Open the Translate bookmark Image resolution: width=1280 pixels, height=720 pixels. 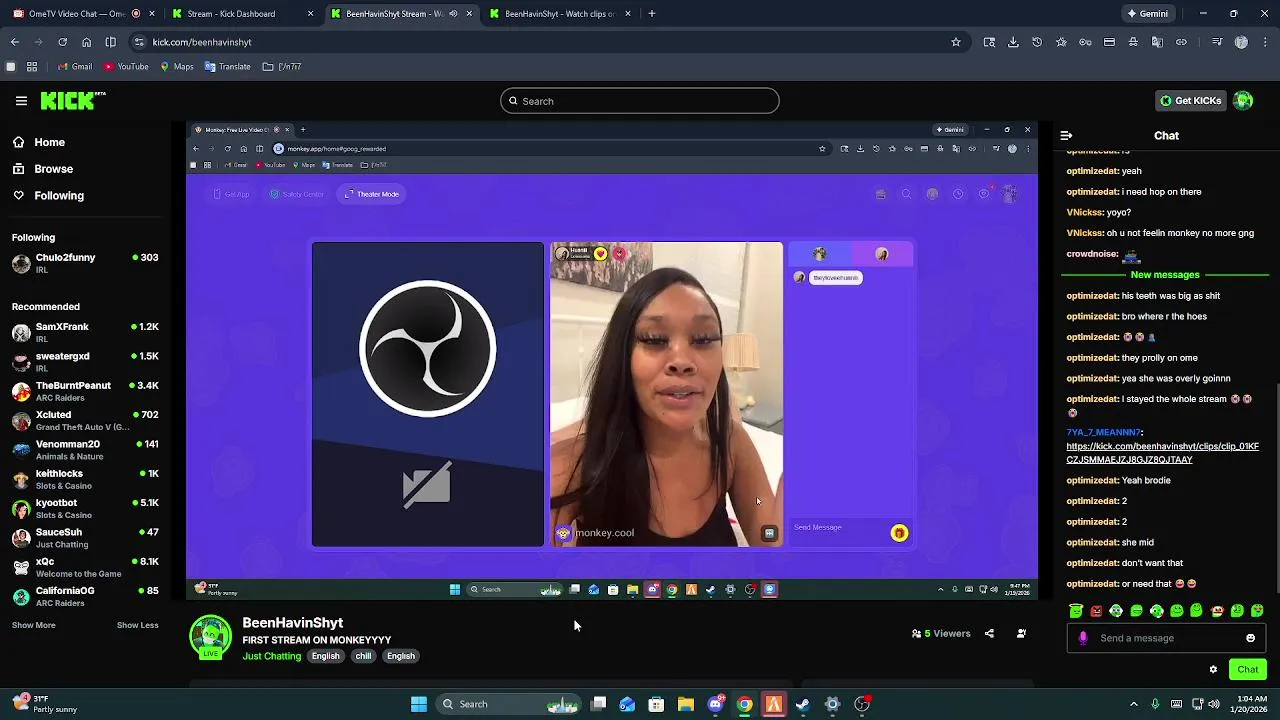pyautogui.click(x=227, y=67)
